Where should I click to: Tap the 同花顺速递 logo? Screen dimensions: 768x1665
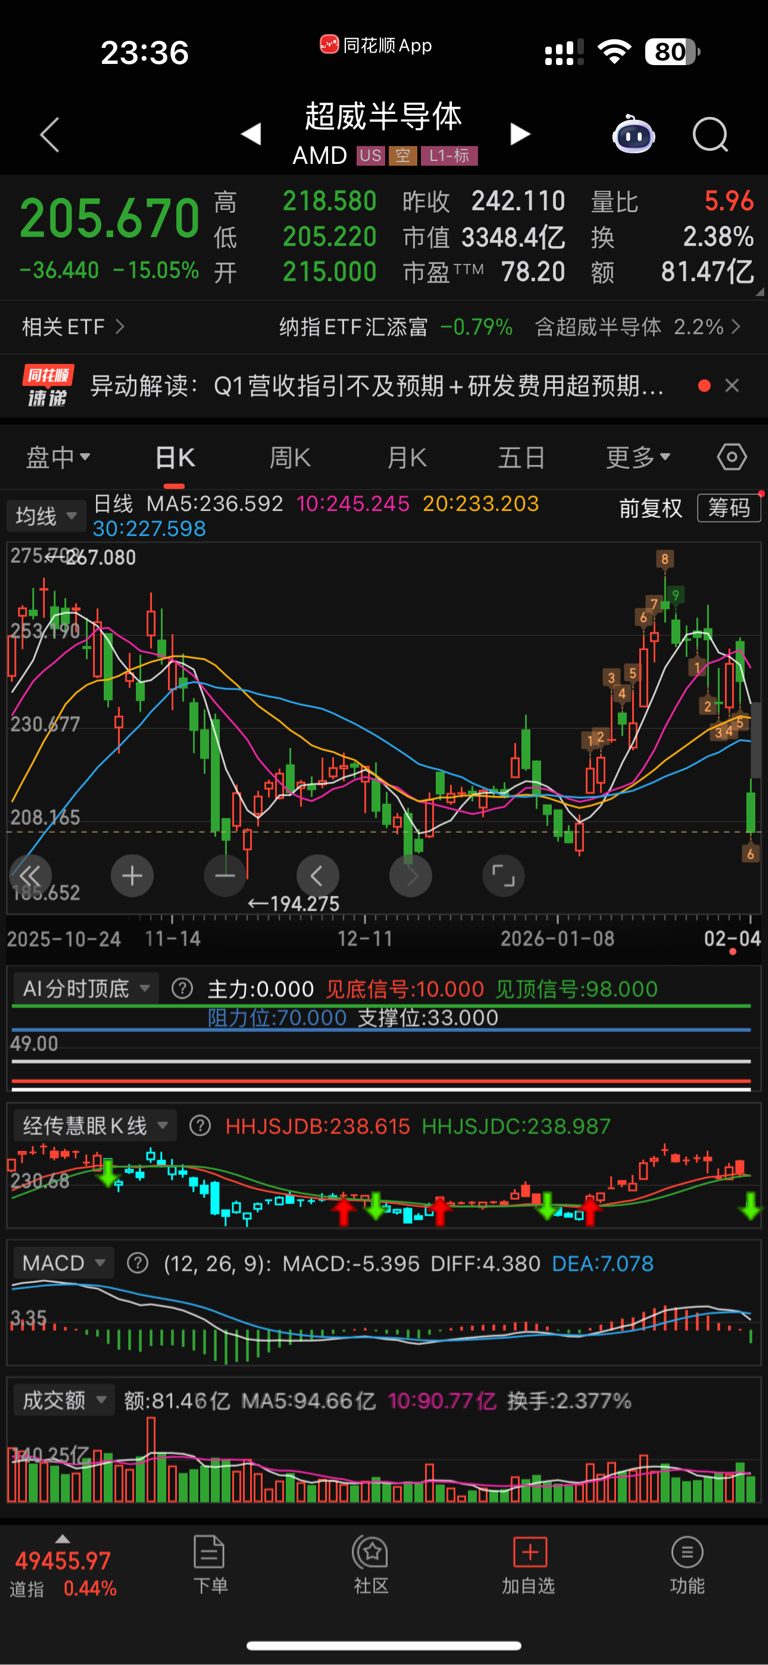coord(48,386)
